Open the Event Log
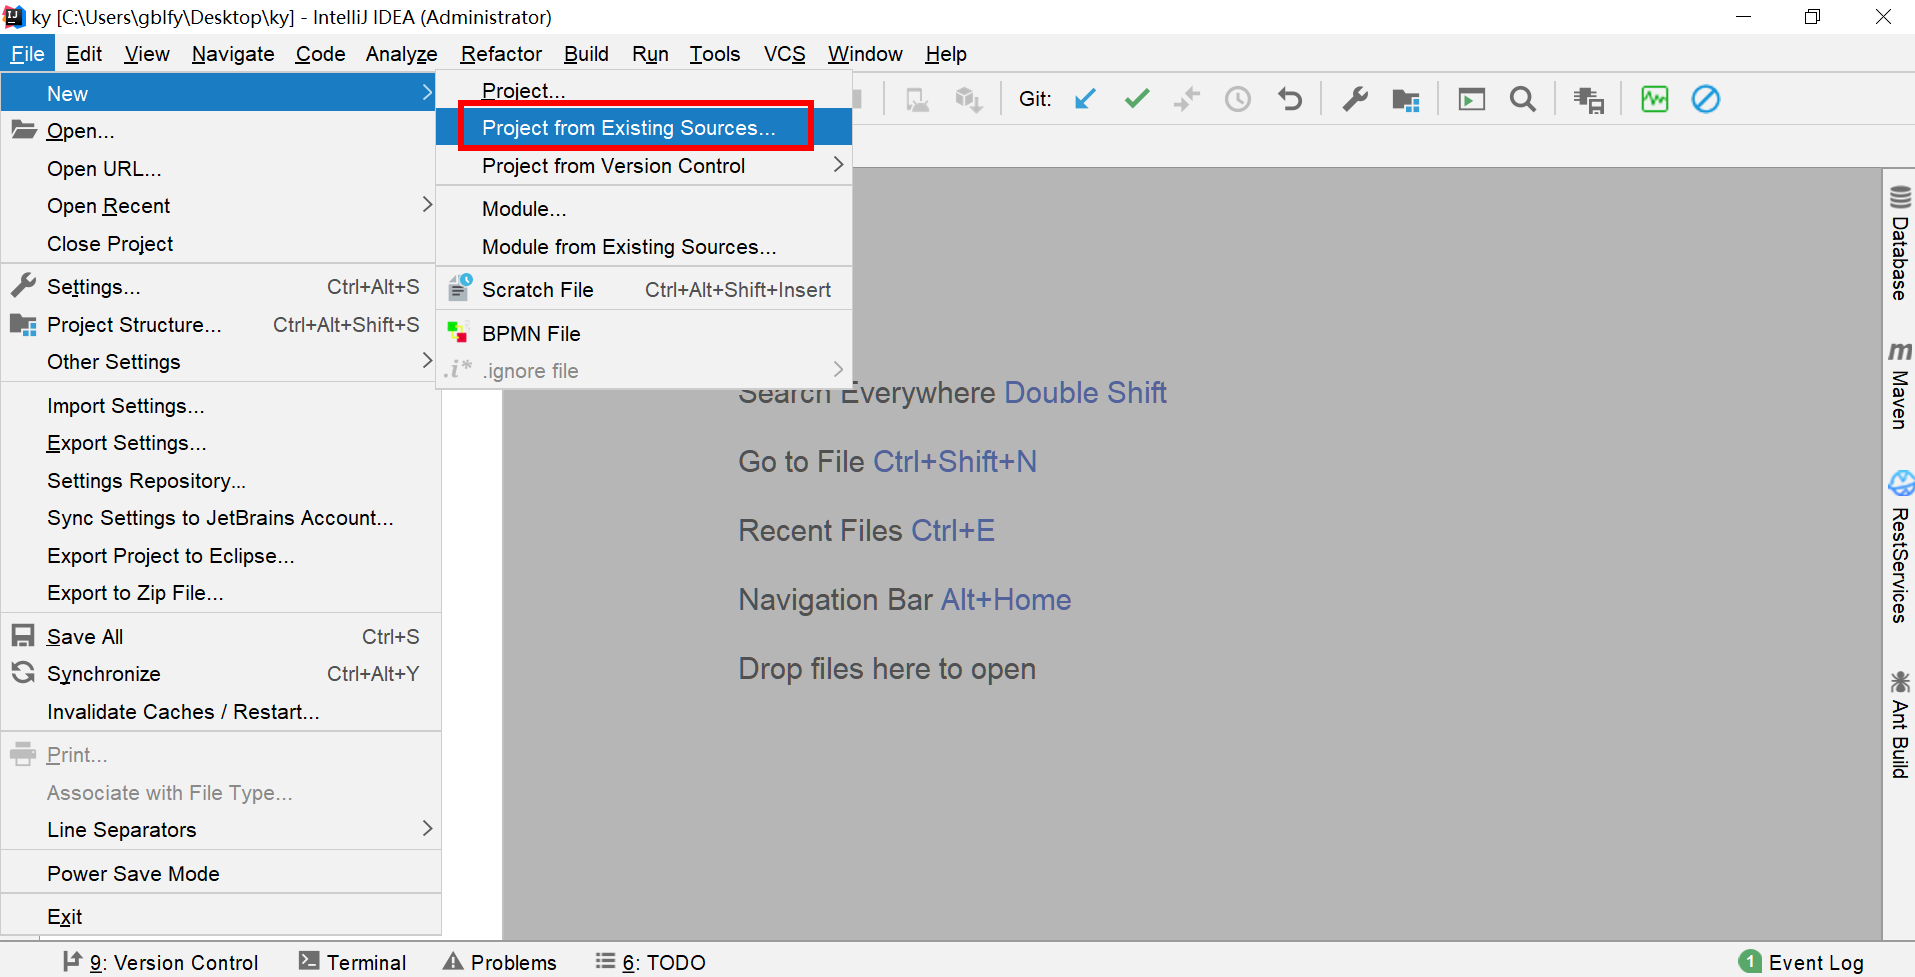Image resolution: width=1915 pixels, height=977 pixels. [x=1802, y=962]
